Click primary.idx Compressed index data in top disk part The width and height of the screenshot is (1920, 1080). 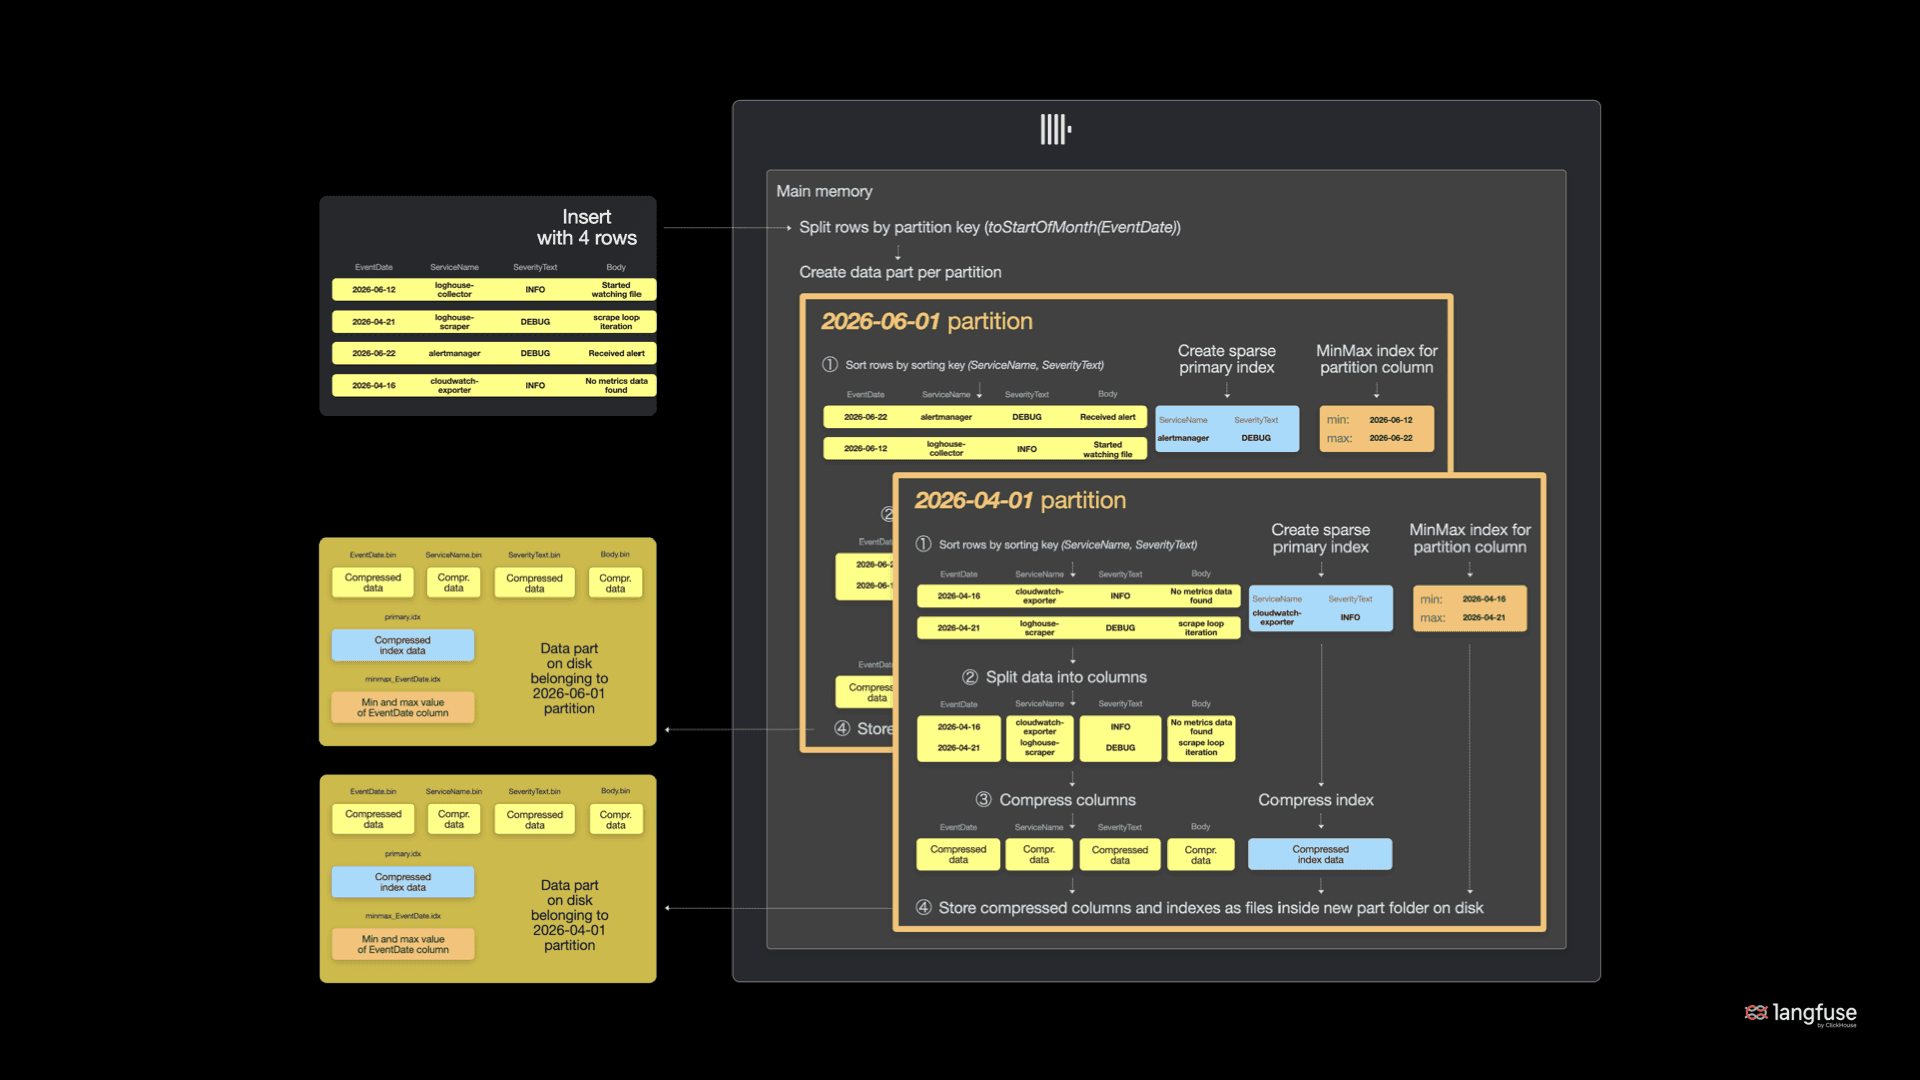tap(403, 645)
